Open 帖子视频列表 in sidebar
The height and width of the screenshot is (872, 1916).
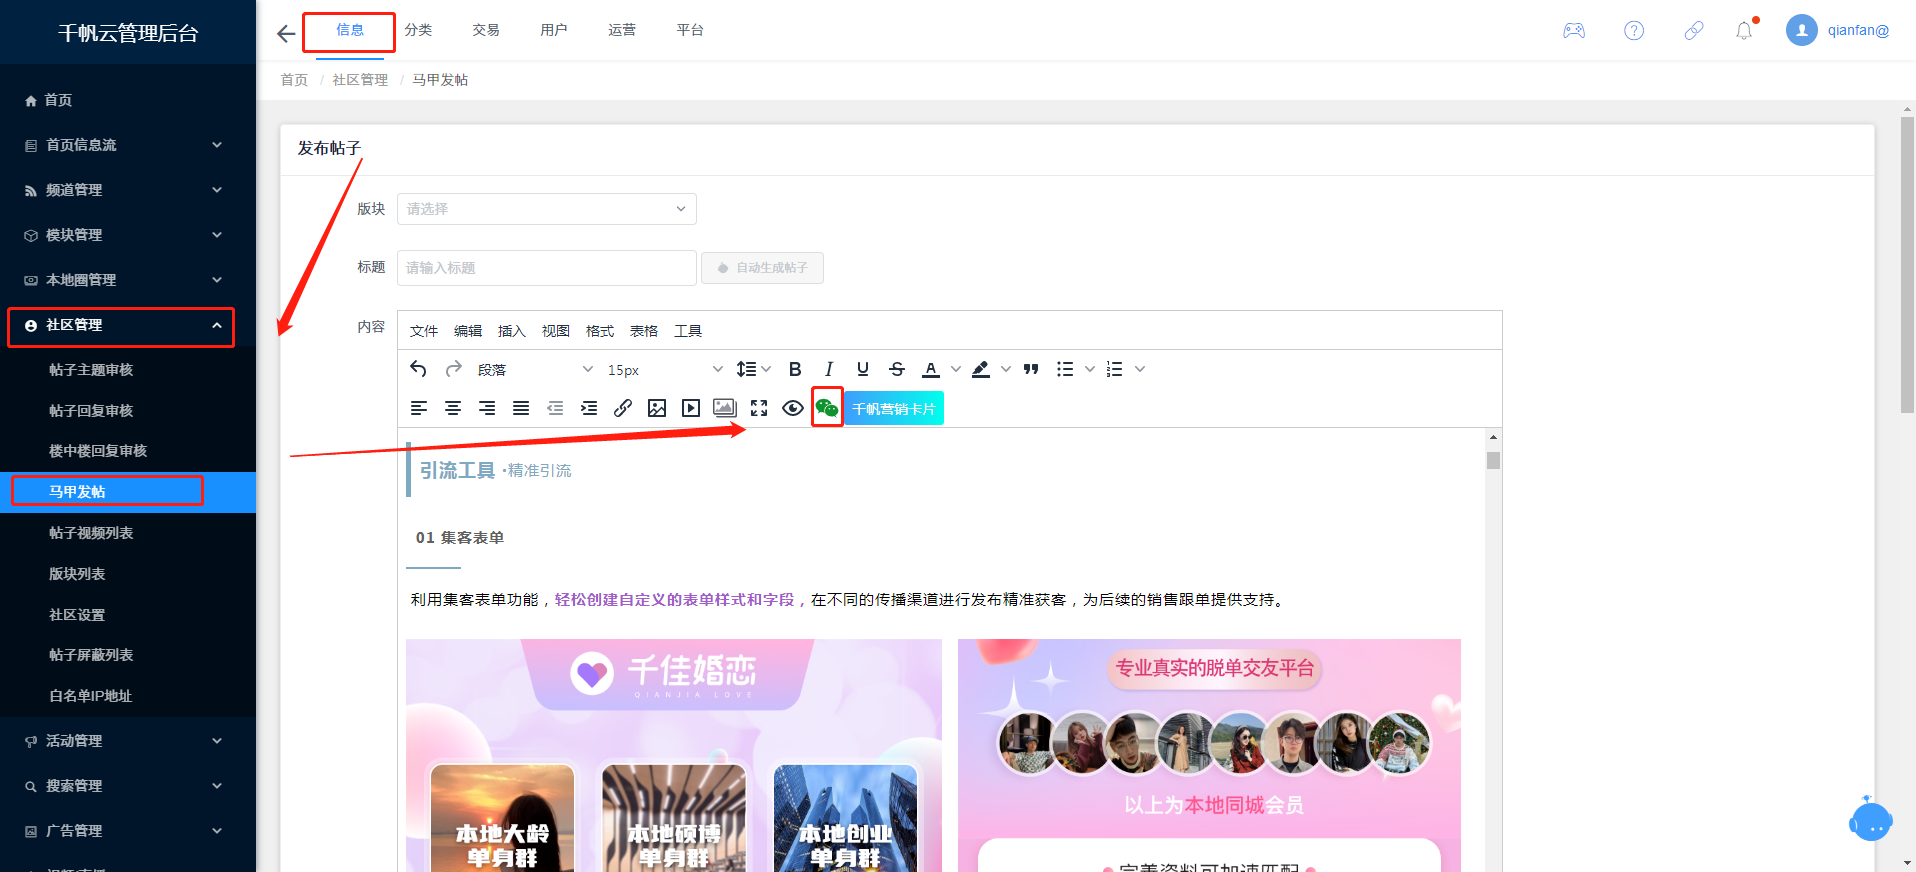(x=128, y=533)
